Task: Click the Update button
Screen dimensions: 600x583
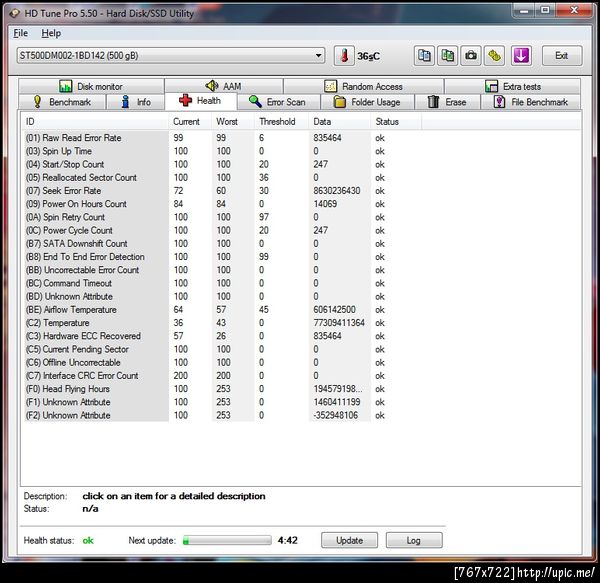Action: [349, 540]
